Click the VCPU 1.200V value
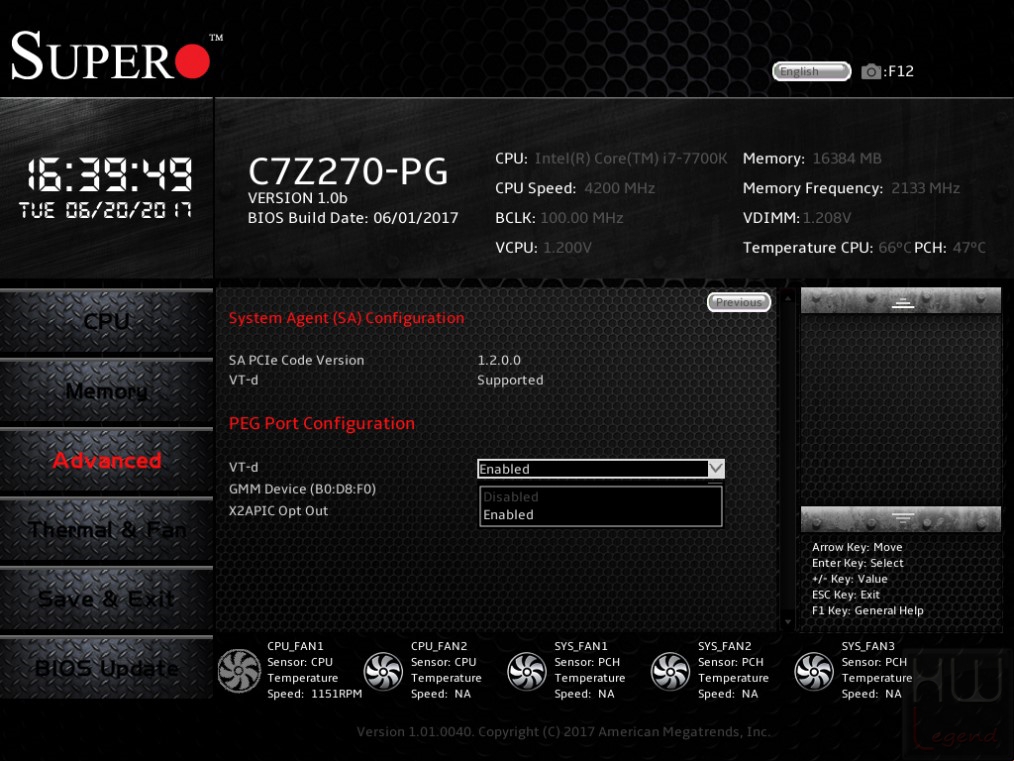1014x761 pixels. (567, 248)
